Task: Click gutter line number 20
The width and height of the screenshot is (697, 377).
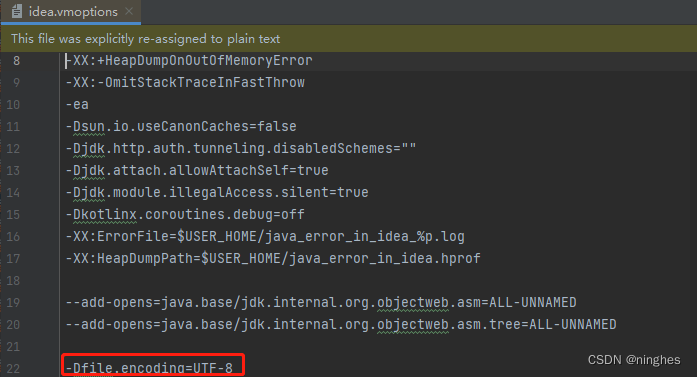Action: pyautogui.click(x=13, y=324)
